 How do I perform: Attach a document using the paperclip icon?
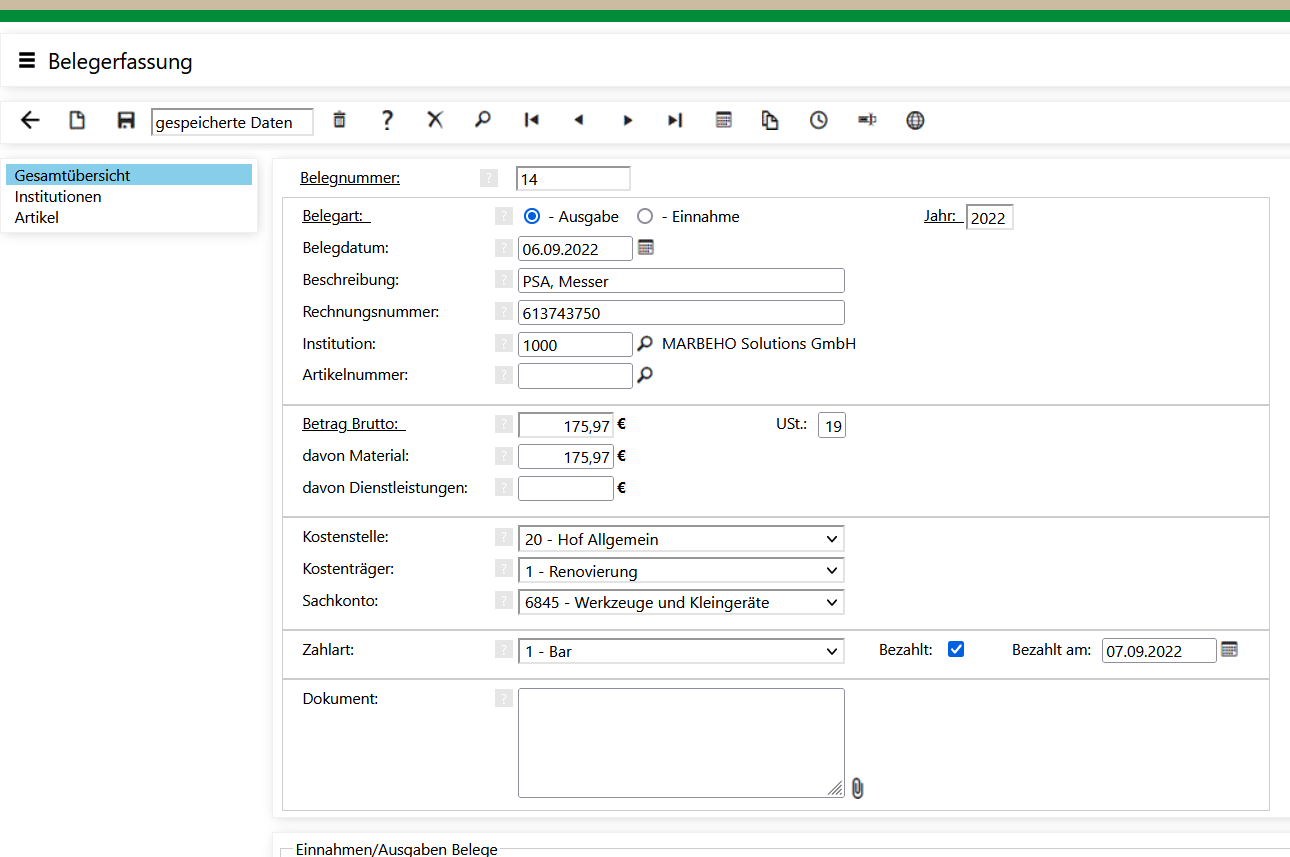pos(857,789)
